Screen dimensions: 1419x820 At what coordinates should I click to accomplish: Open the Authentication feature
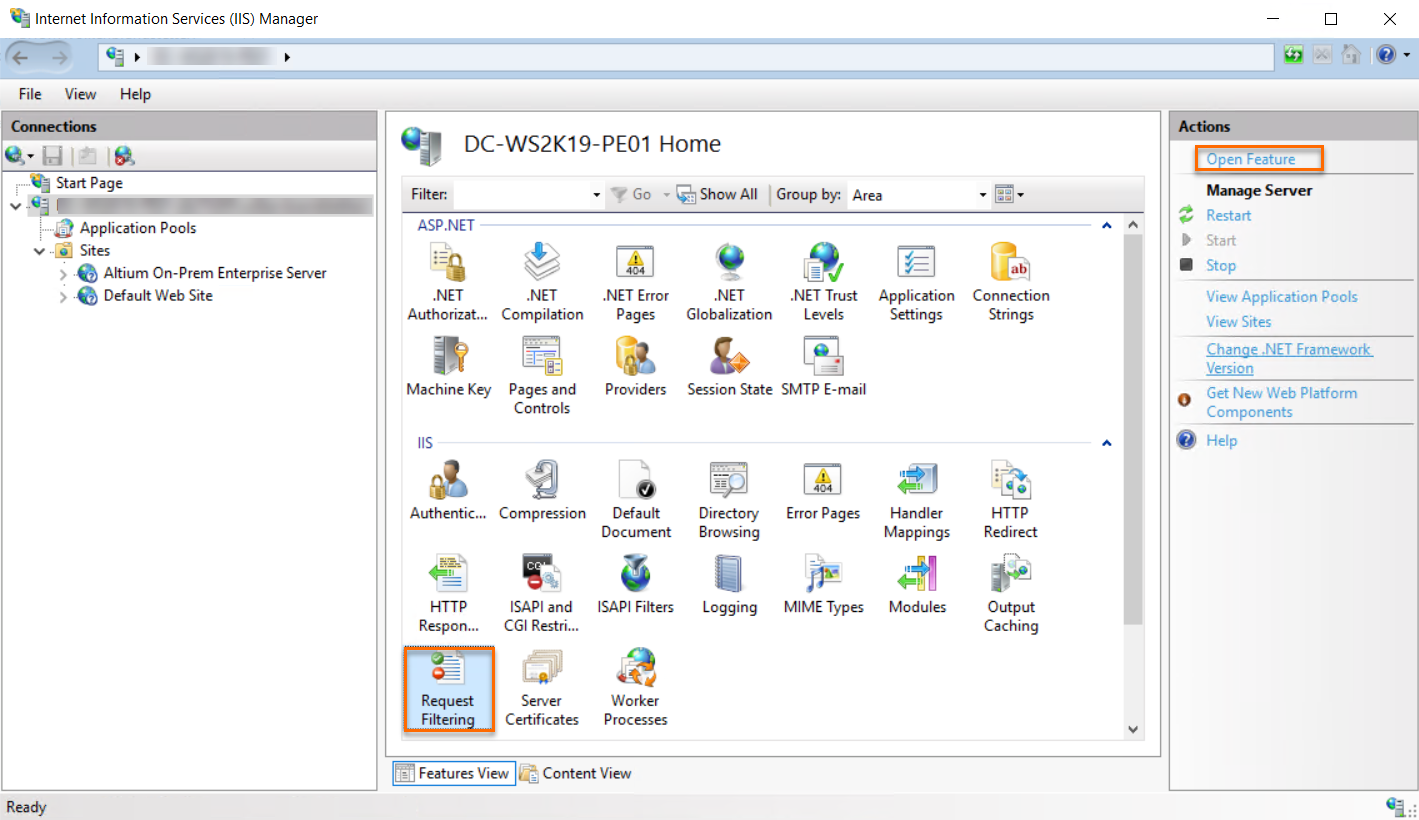pos(448,491)
